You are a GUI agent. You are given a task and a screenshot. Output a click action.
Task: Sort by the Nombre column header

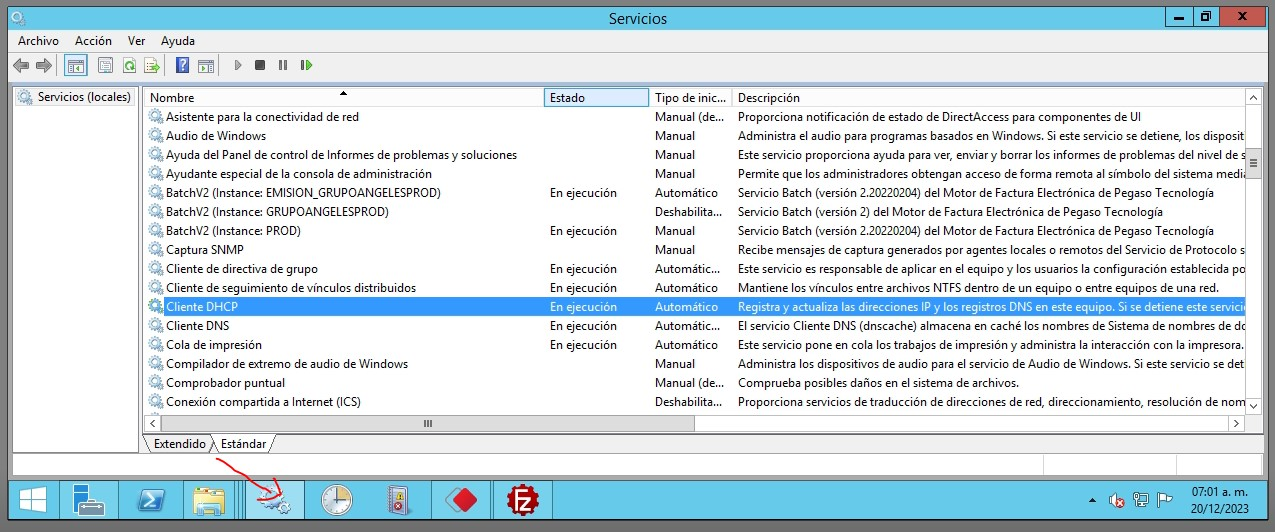coord(343,98)
